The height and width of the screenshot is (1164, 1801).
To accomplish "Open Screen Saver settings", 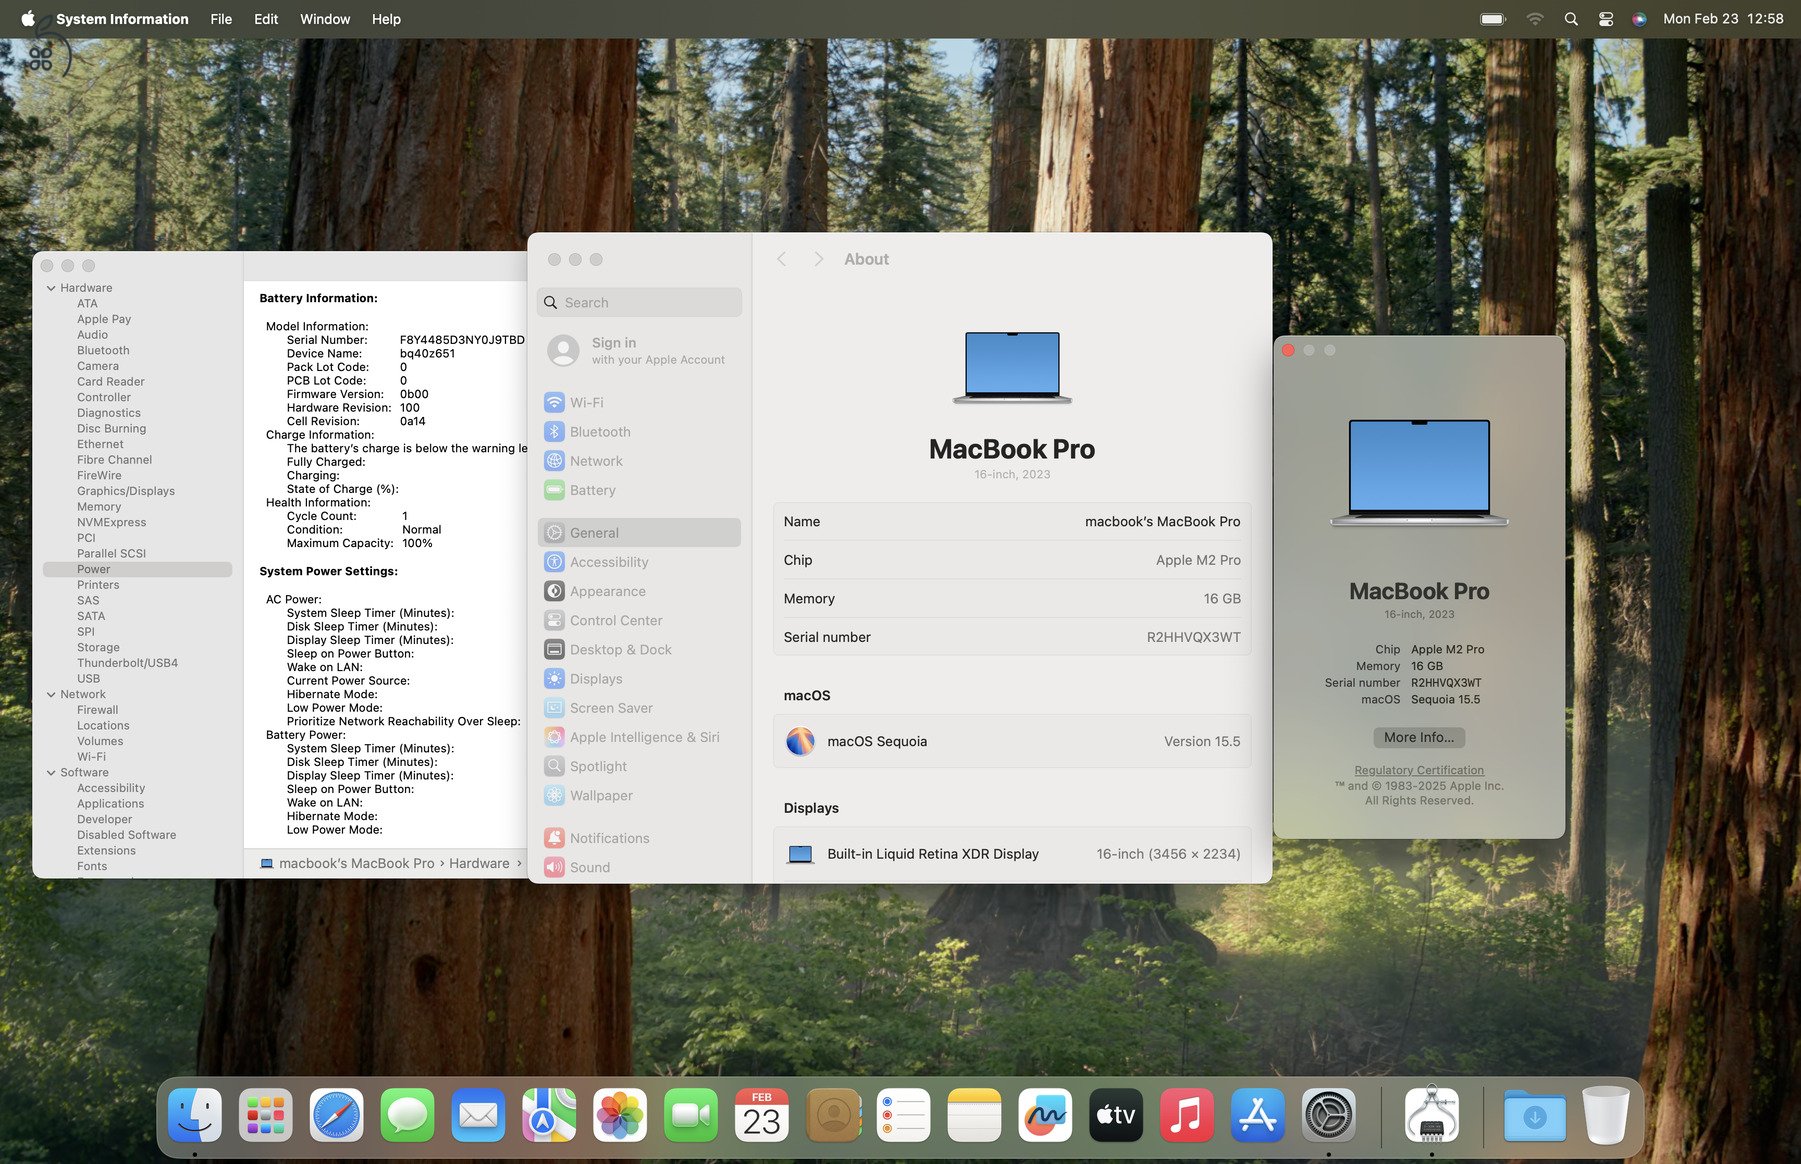I will click(x=611, y=707).
